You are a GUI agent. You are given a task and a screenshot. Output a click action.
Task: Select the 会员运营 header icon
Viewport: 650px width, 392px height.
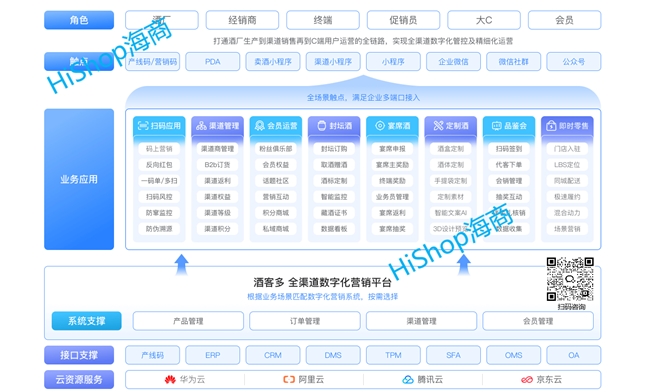[x=260, y=126]
